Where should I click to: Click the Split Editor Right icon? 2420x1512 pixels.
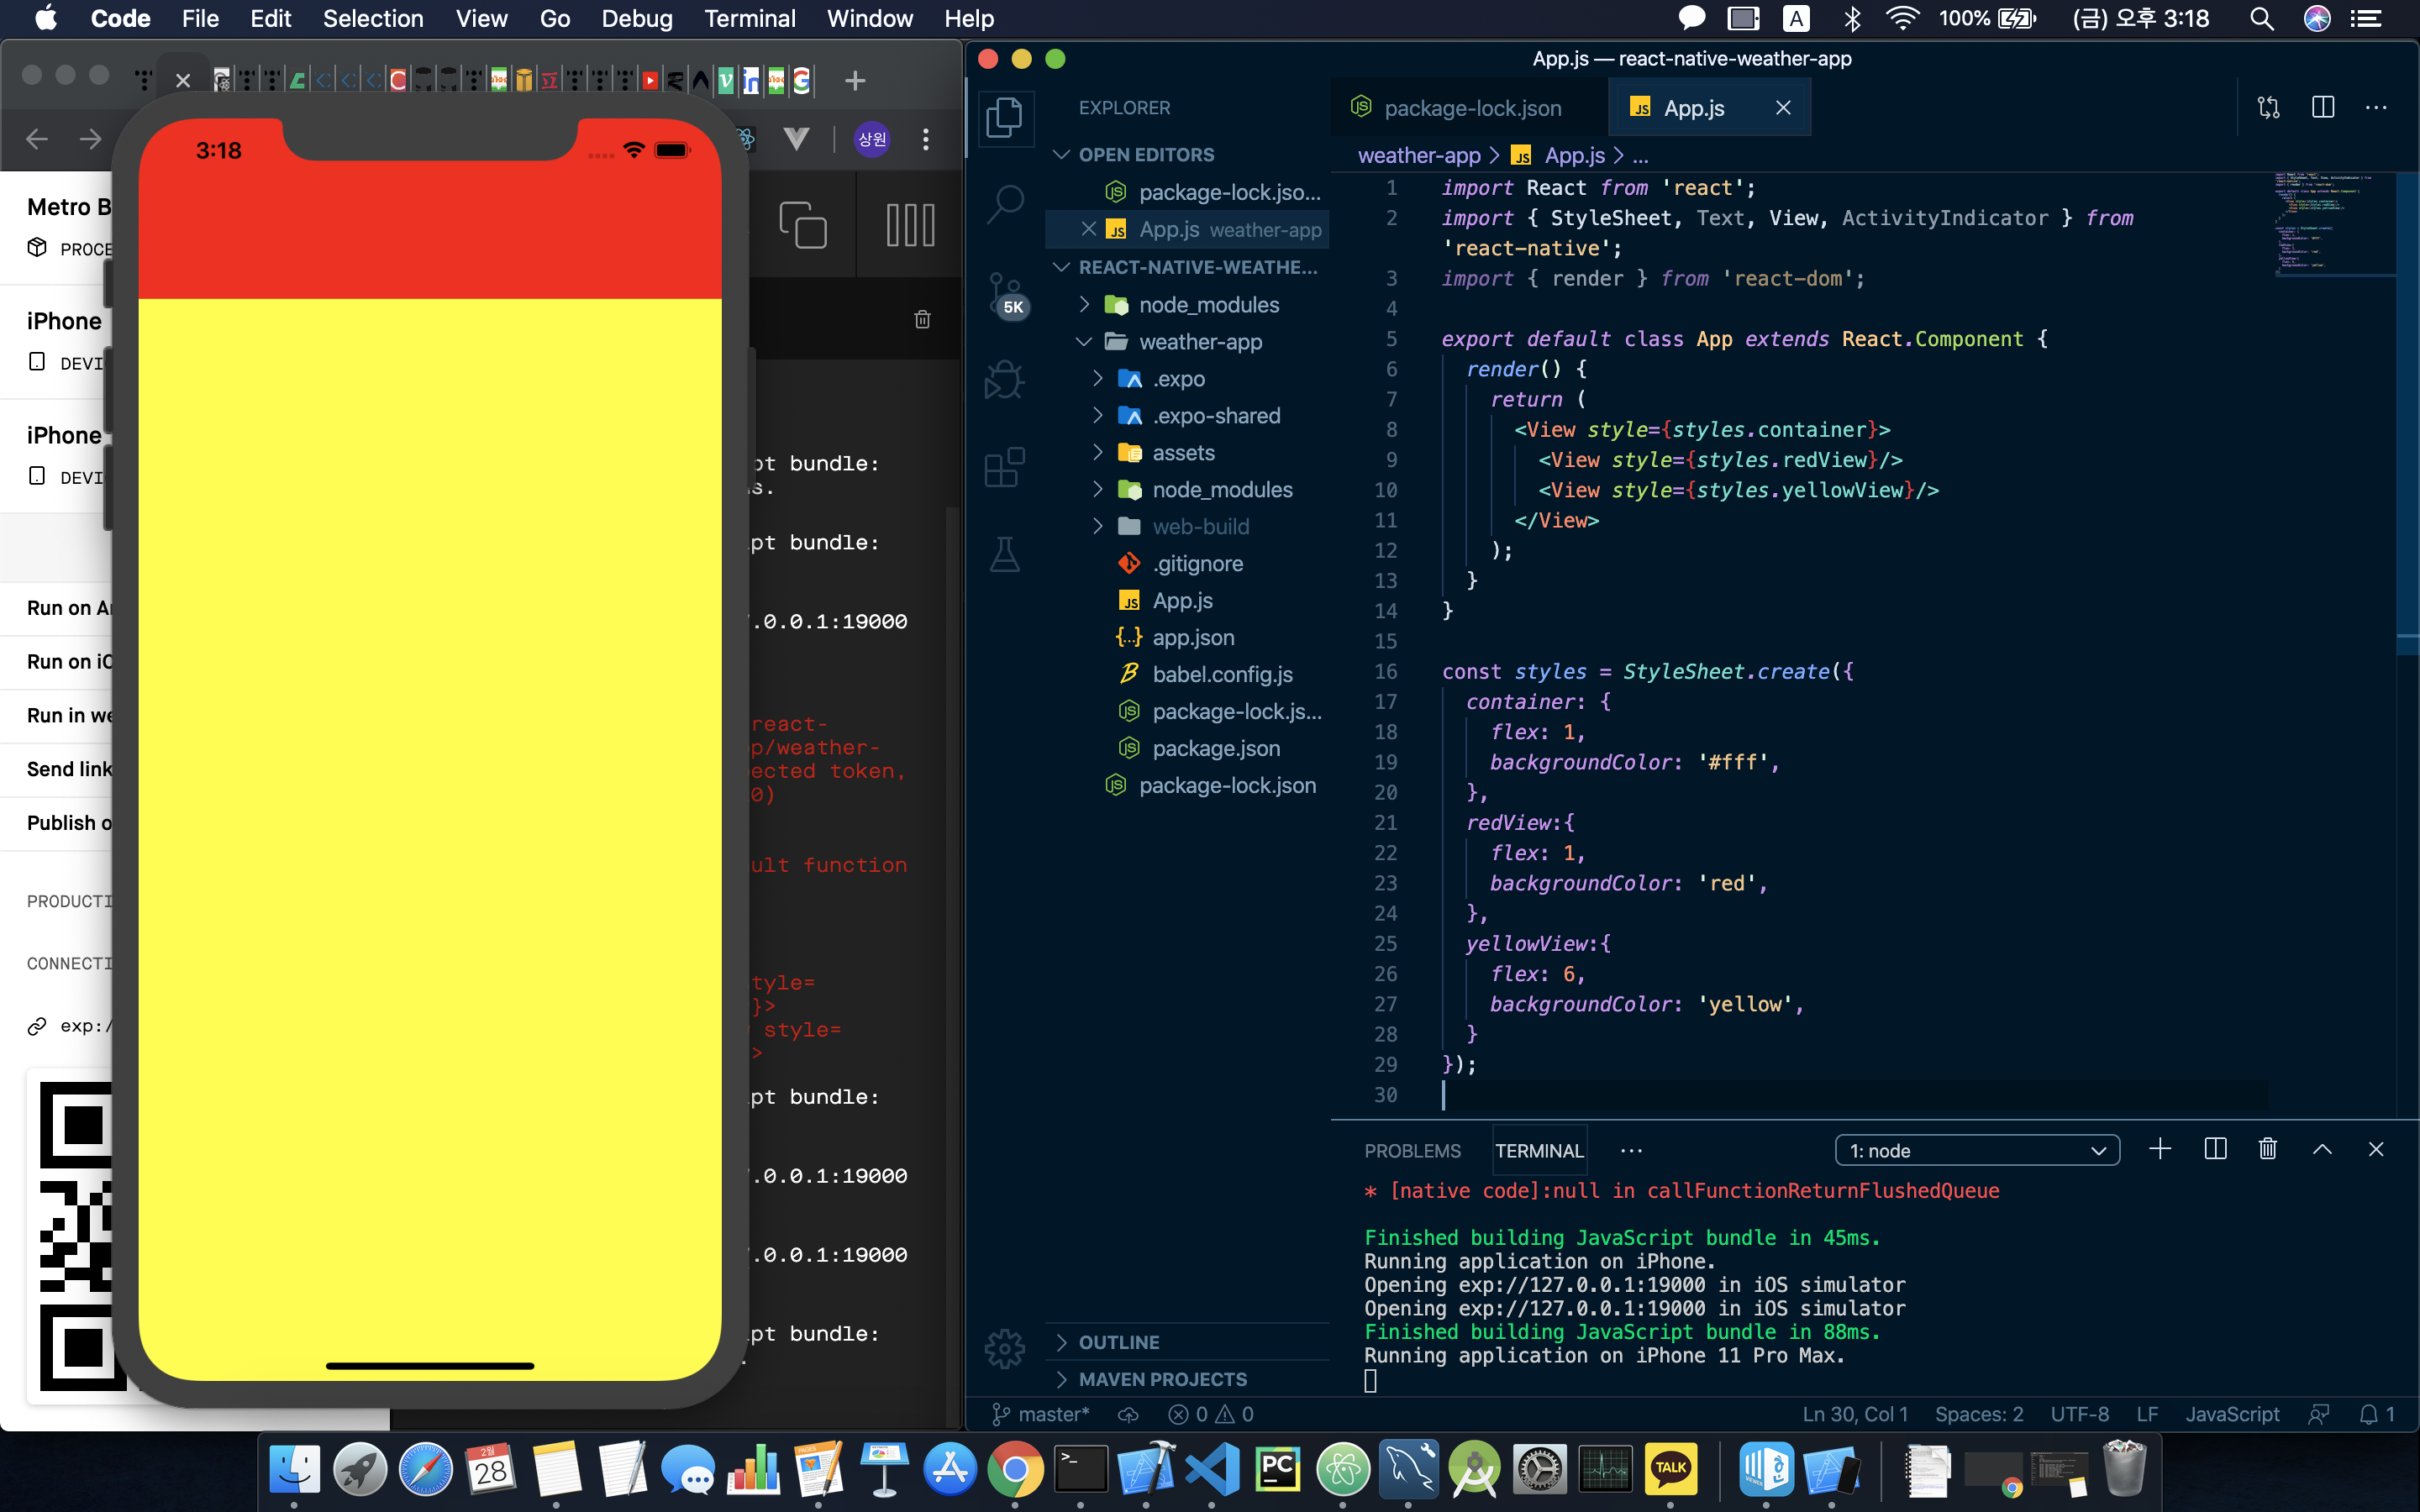(2322, 108)
